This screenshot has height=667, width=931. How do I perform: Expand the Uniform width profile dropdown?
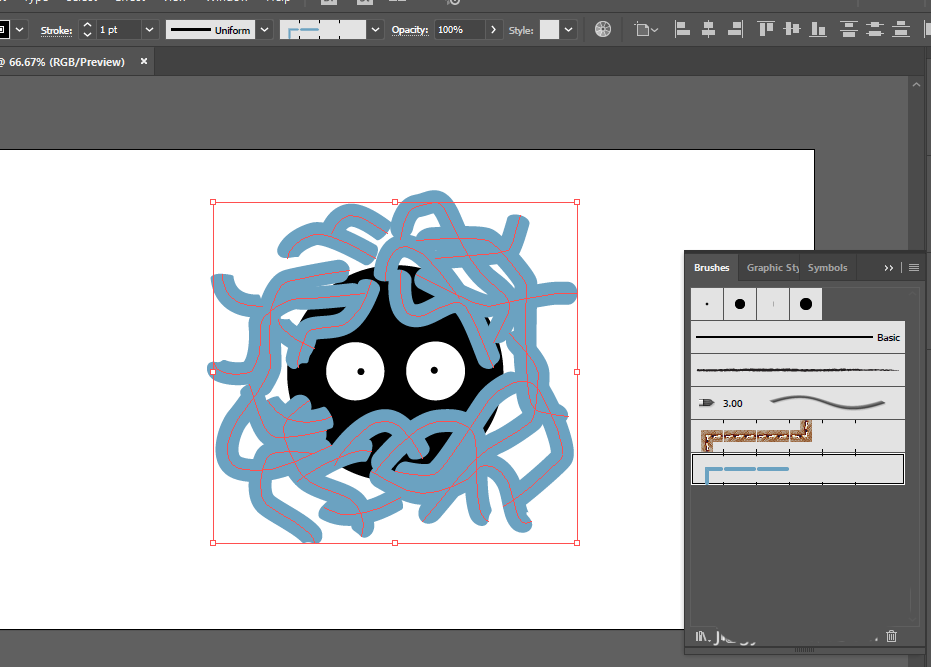click(265, 30)
